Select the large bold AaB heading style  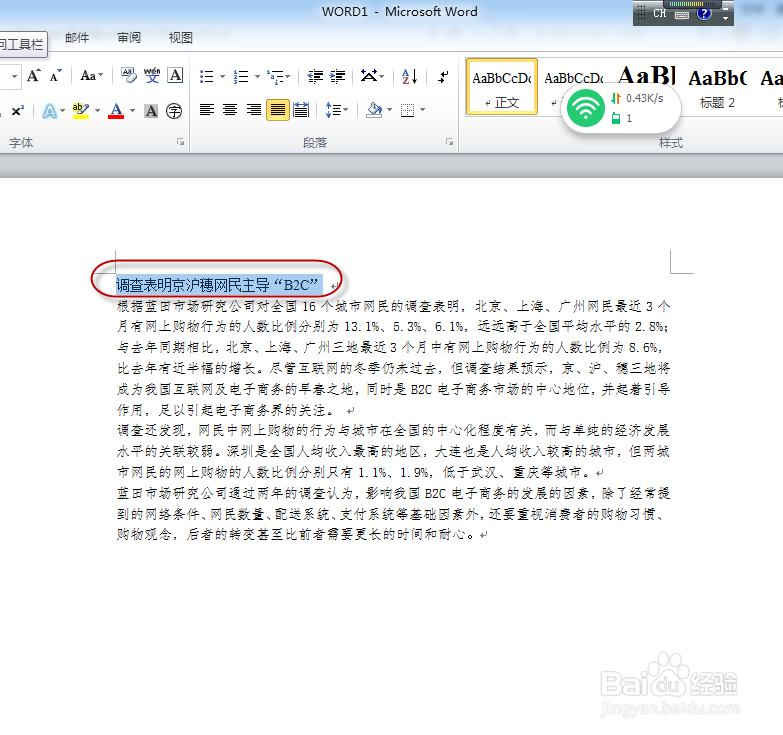coord(646,76)
